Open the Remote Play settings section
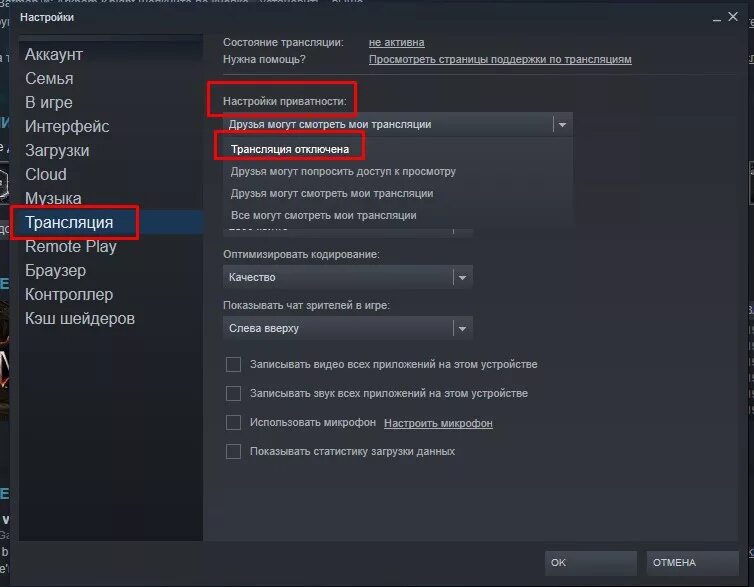The image size is (754, 587). [71, 246]
